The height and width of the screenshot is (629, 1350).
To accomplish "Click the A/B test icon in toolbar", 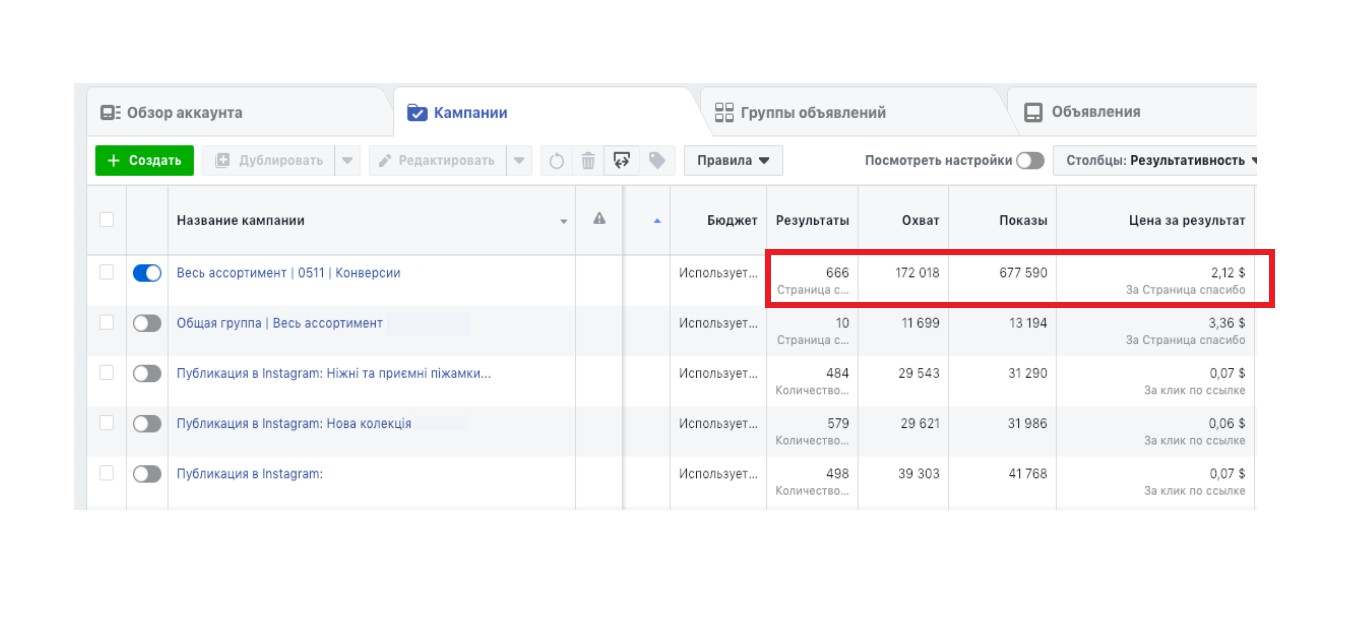I will (622, 160).
